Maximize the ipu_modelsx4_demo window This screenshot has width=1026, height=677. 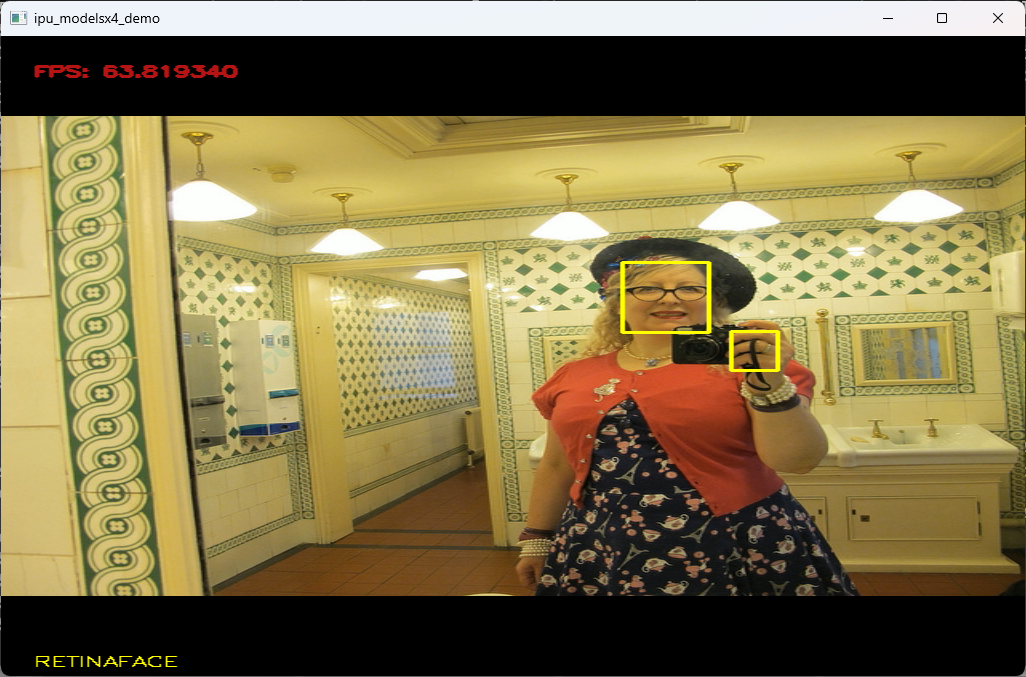(942, 18)
